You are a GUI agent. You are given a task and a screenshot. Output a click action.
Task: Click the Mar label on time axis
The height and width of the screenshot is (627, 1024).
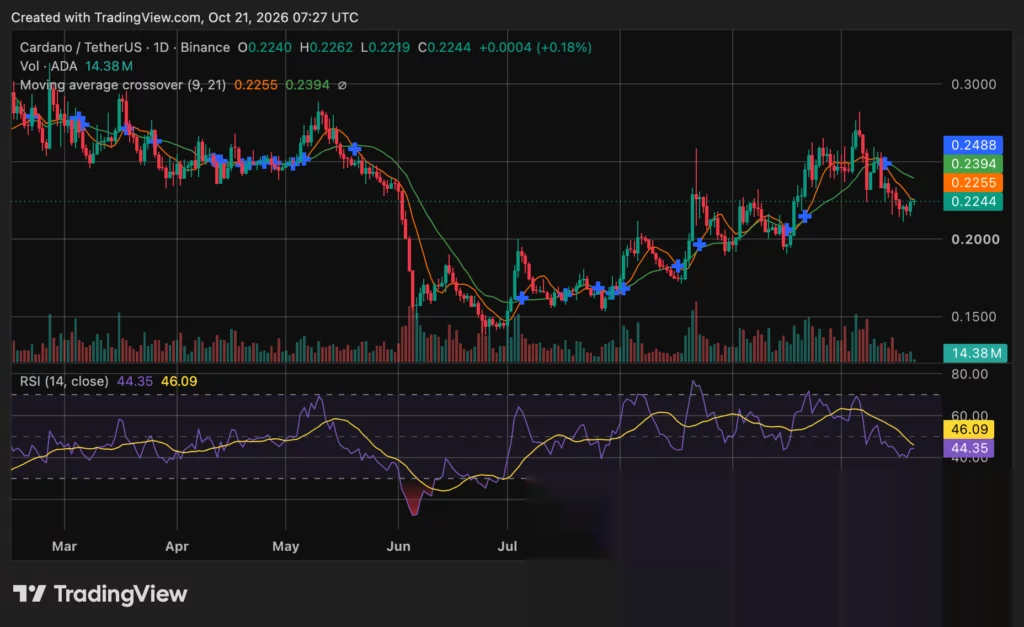tap(64, 546)
